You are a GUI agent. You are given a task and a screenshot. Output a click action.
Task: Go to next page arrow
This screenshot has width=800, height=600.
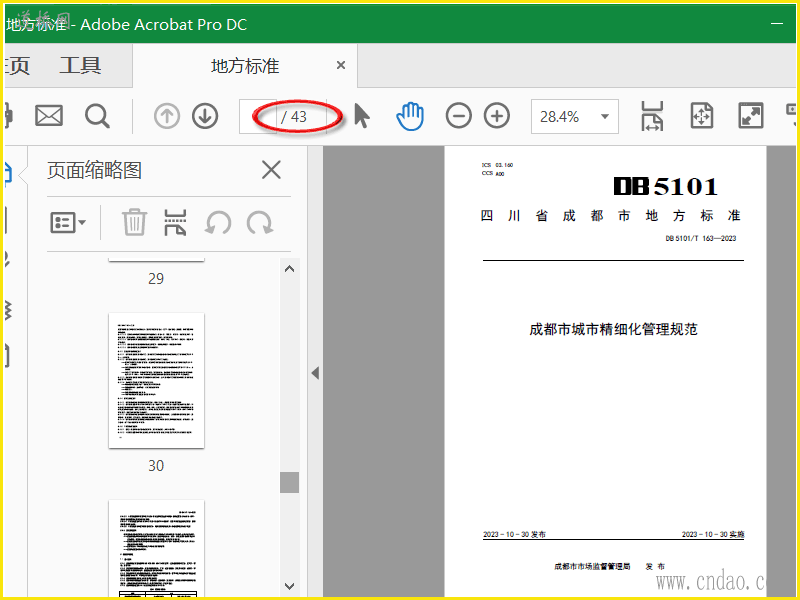pyautogui.click(x=205, y=116)
